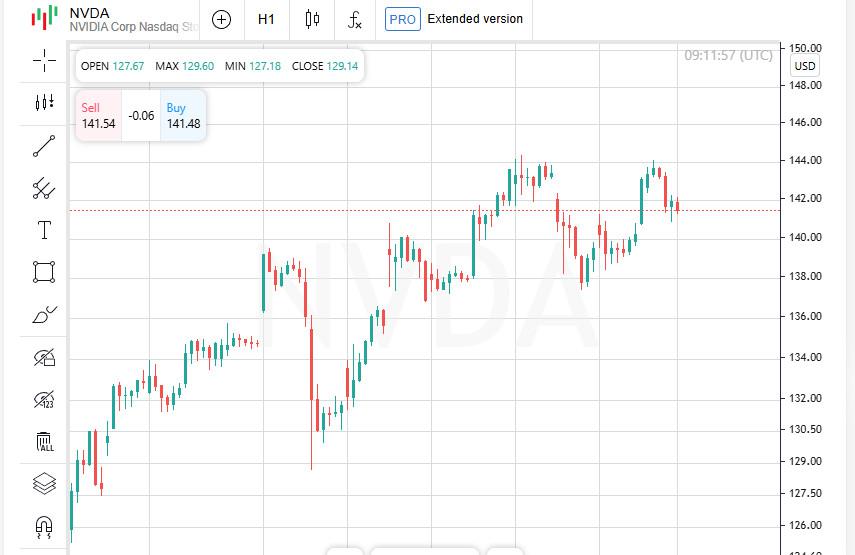Click the NVDA symbol name
Image resolution: width=855 pixels, height=555 pixels.
[89, 13]
